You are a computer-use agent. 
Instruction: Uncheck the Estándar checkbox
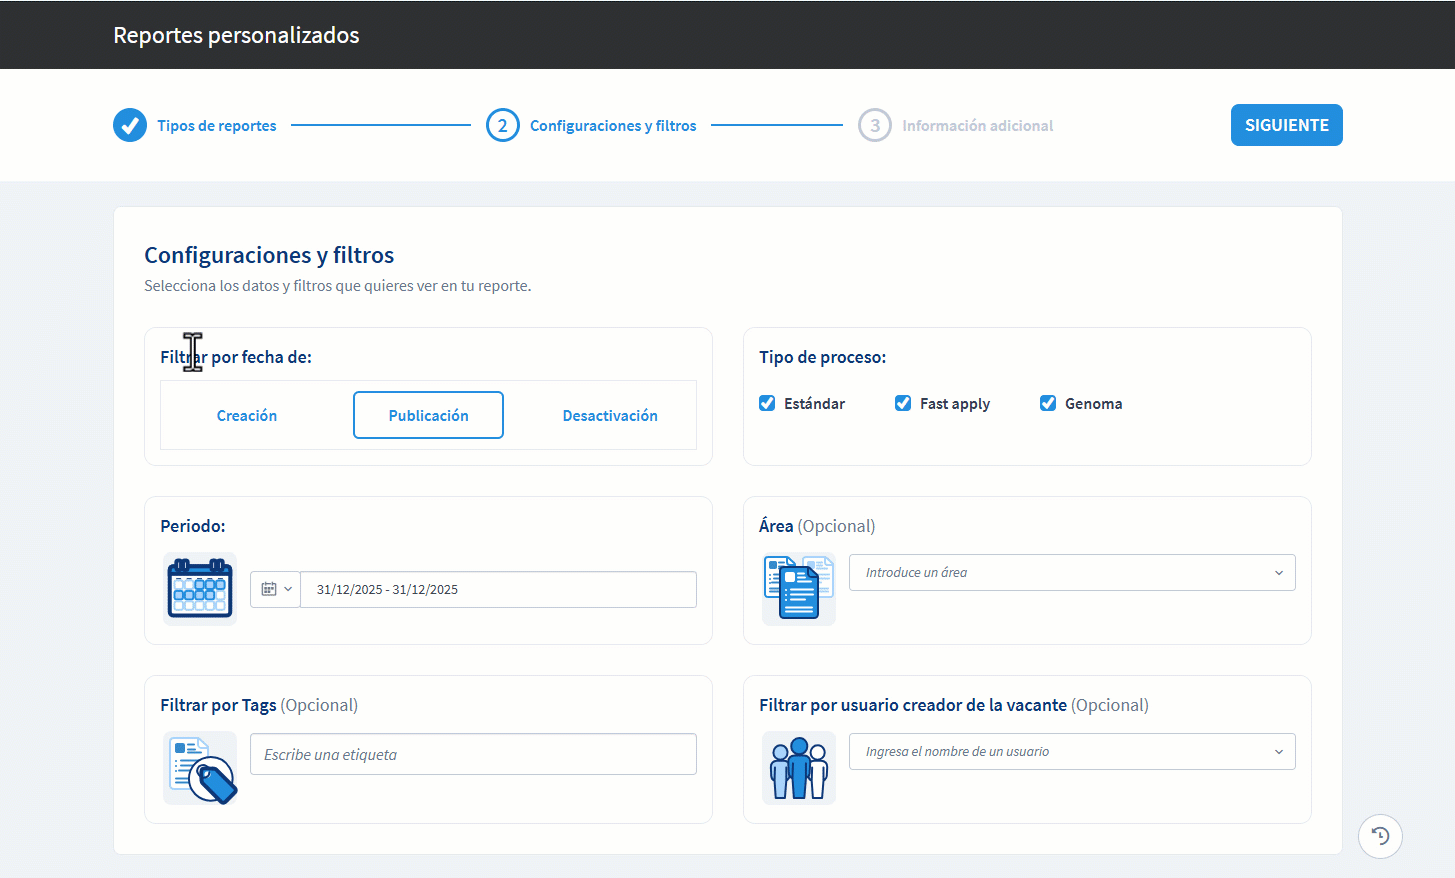pyautogui.click(x=766, y=402)
